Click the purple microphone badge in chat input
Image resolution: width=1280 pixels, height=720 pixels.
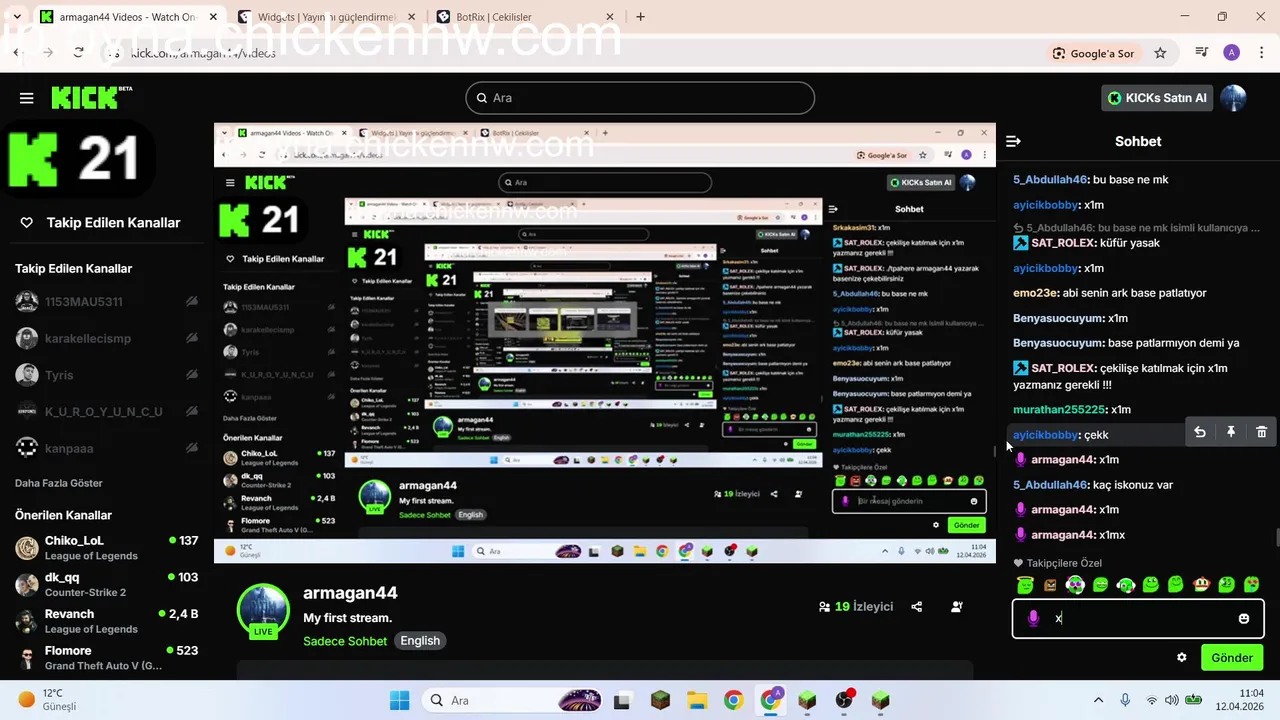1033,618
